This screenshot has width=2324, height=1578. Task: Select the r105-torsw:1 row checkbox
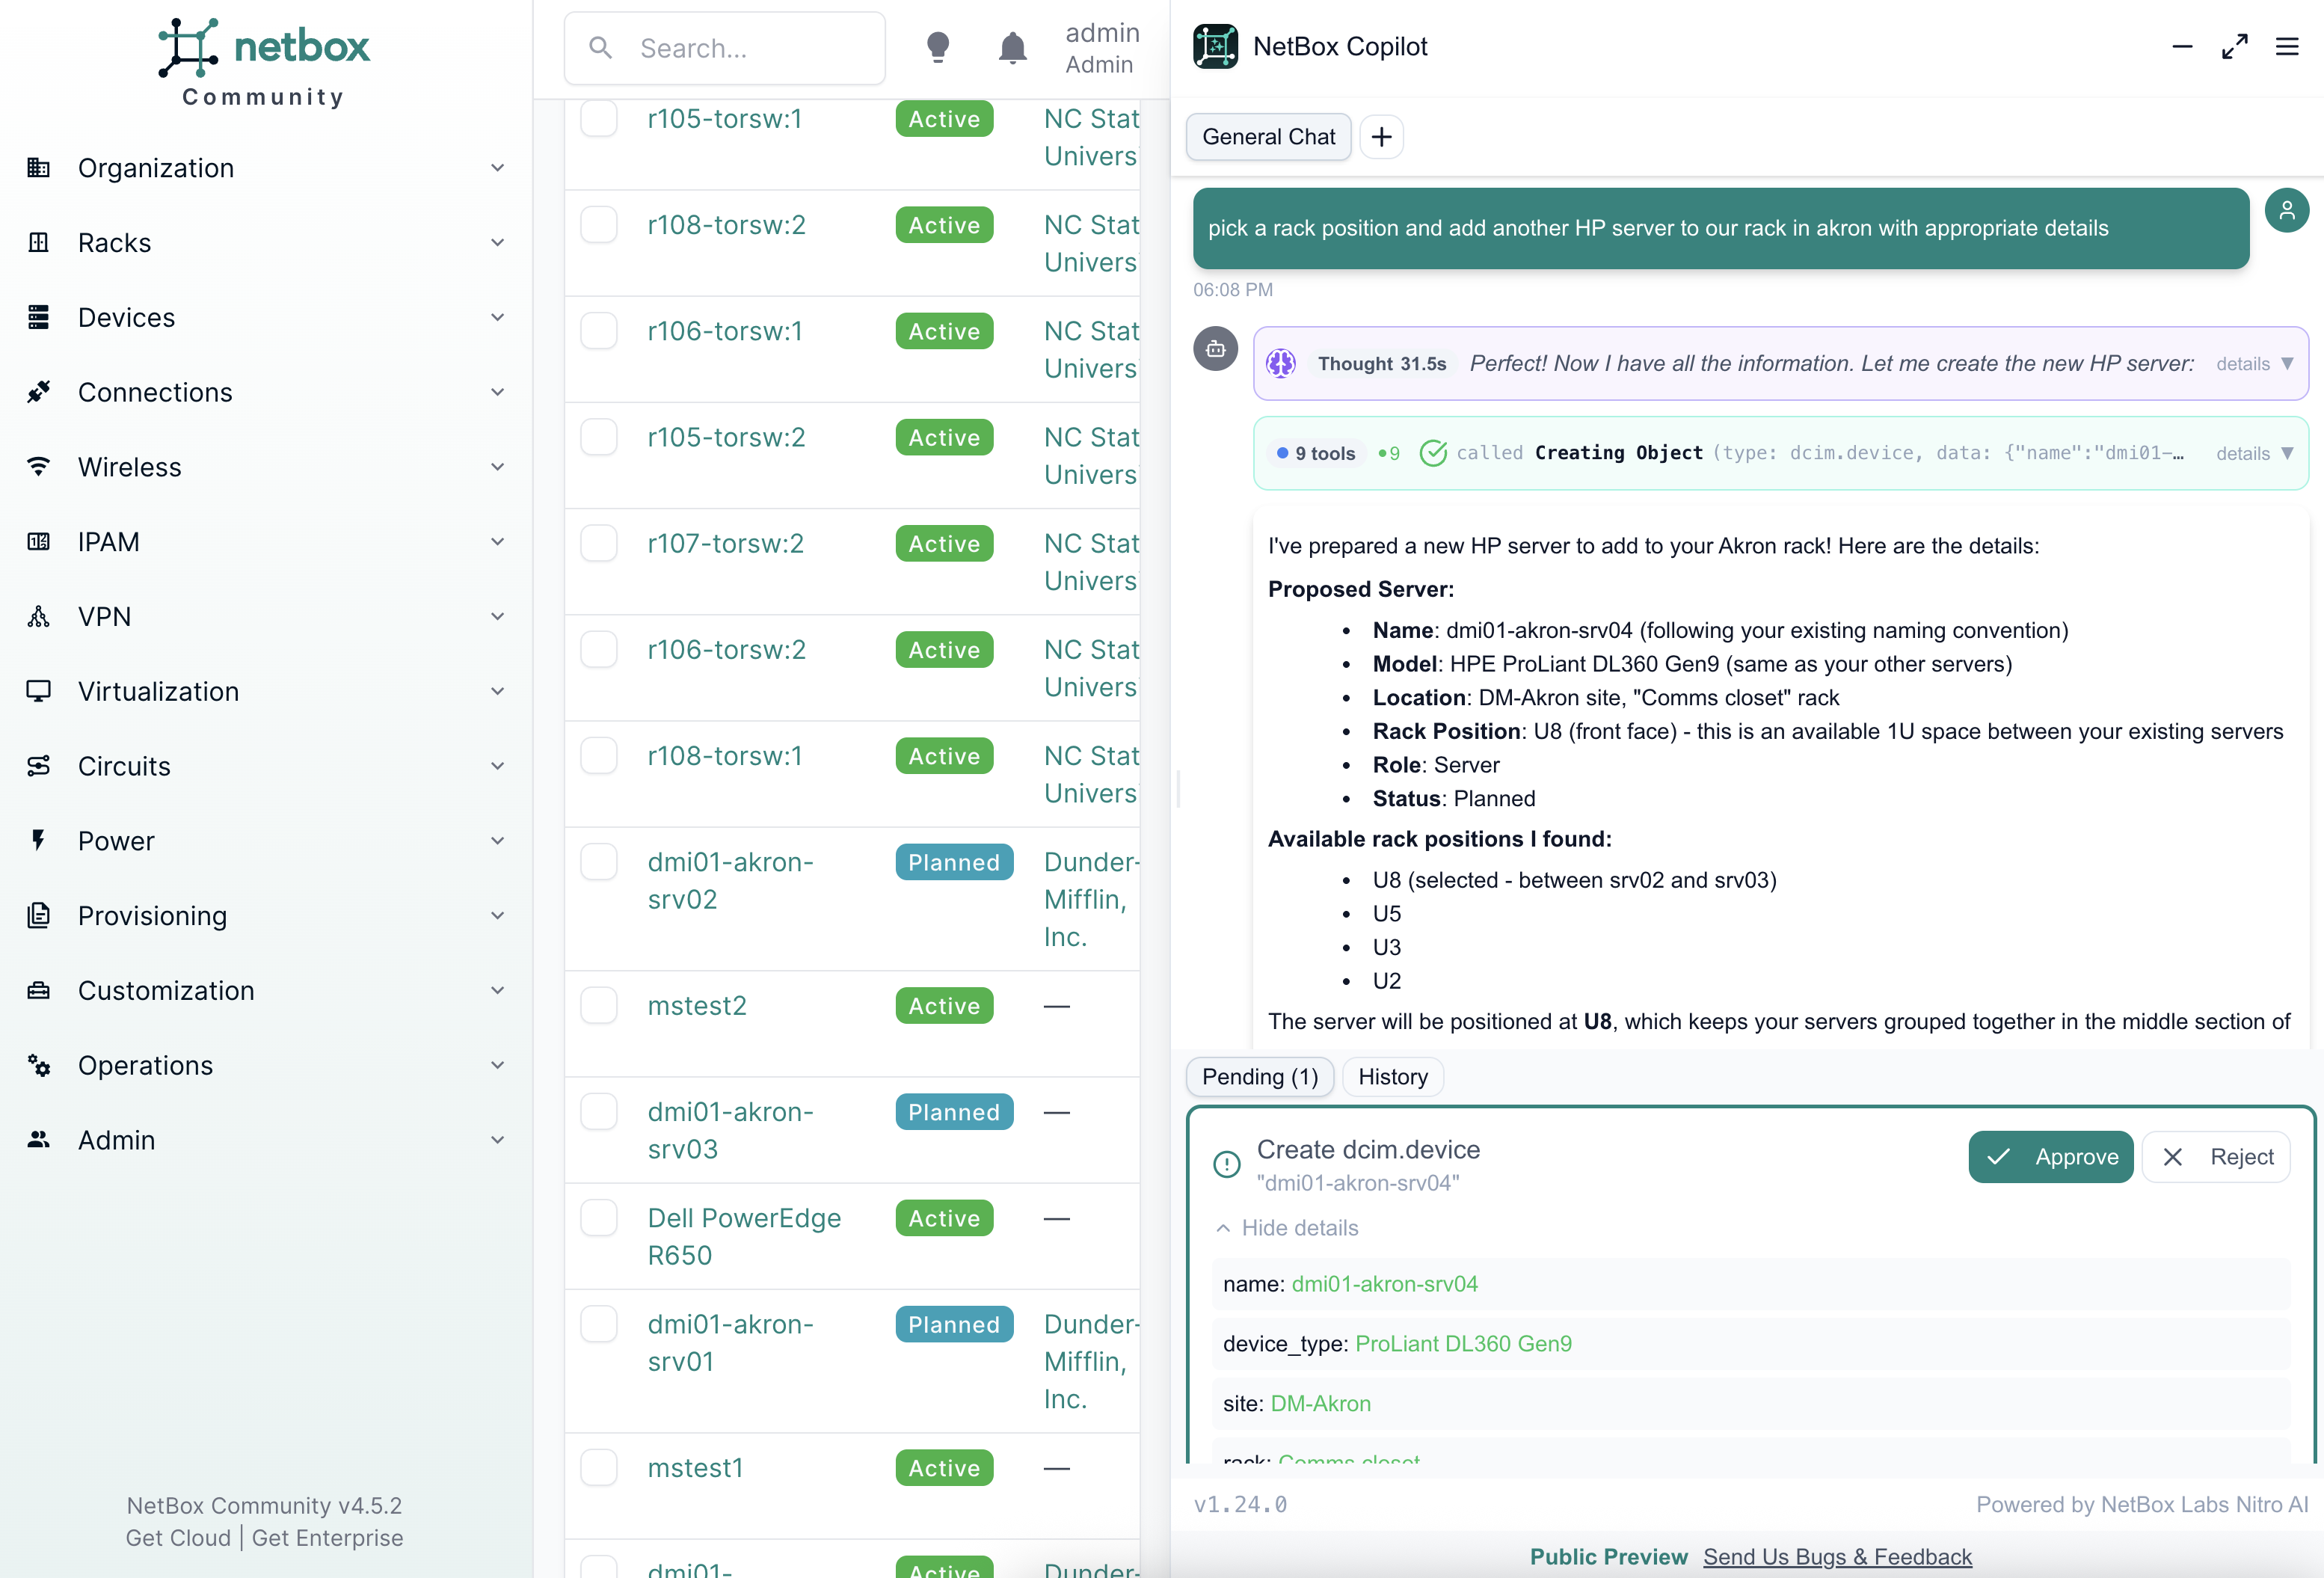[599, 119]
